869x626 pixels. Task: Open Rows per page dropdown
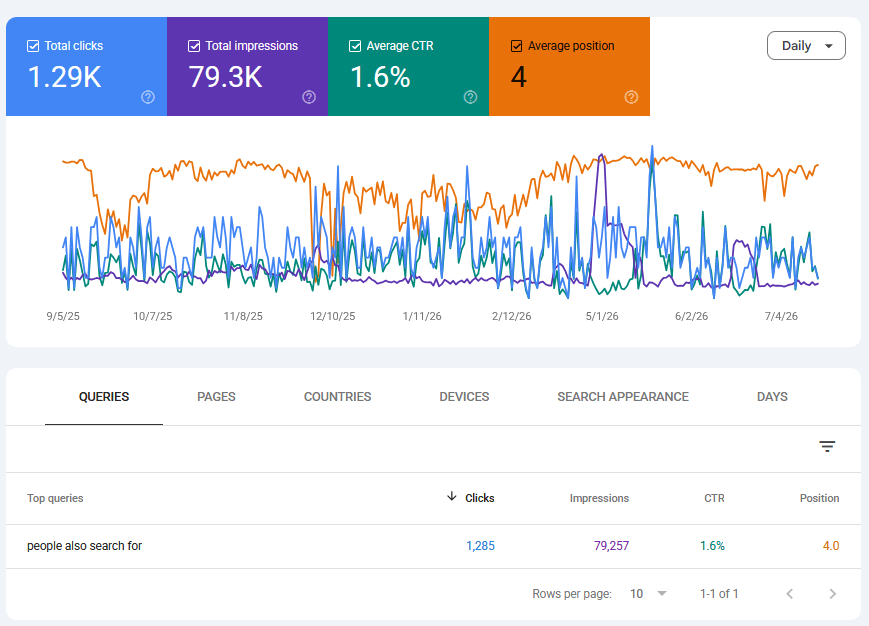coord(648,594)
